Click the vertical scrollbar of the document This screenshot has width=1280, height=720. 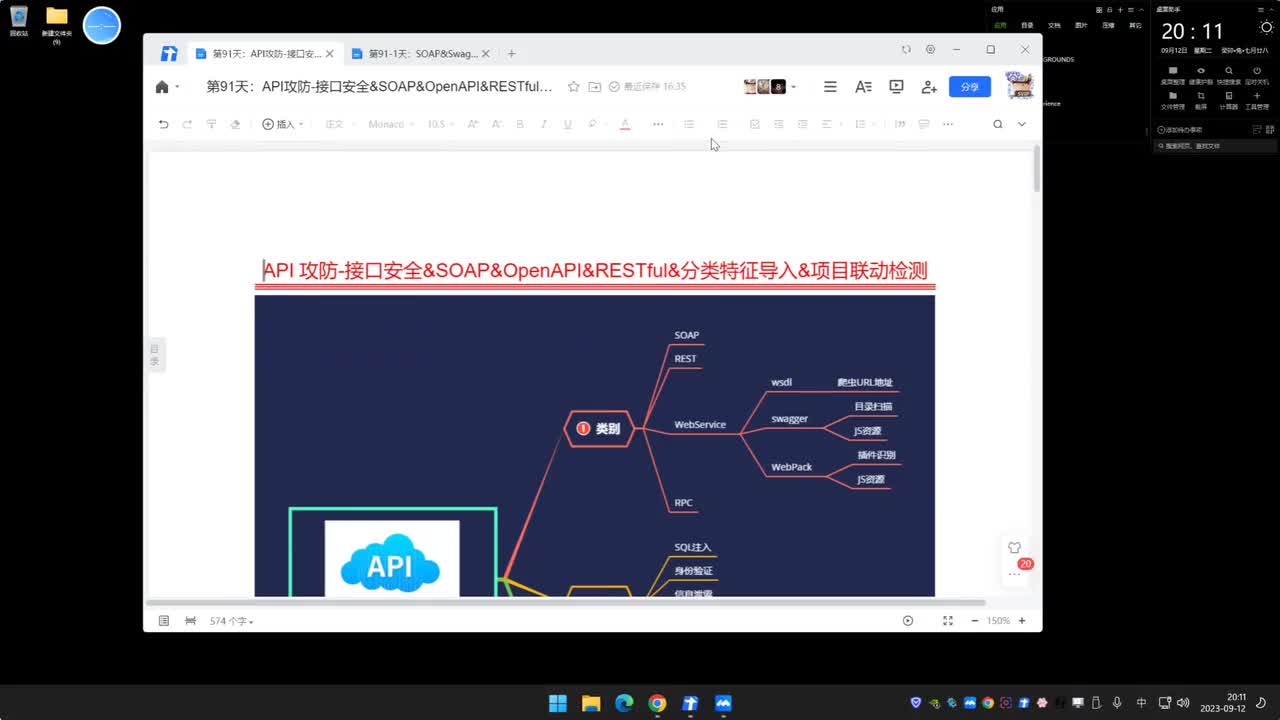(x=1036, y=168)
